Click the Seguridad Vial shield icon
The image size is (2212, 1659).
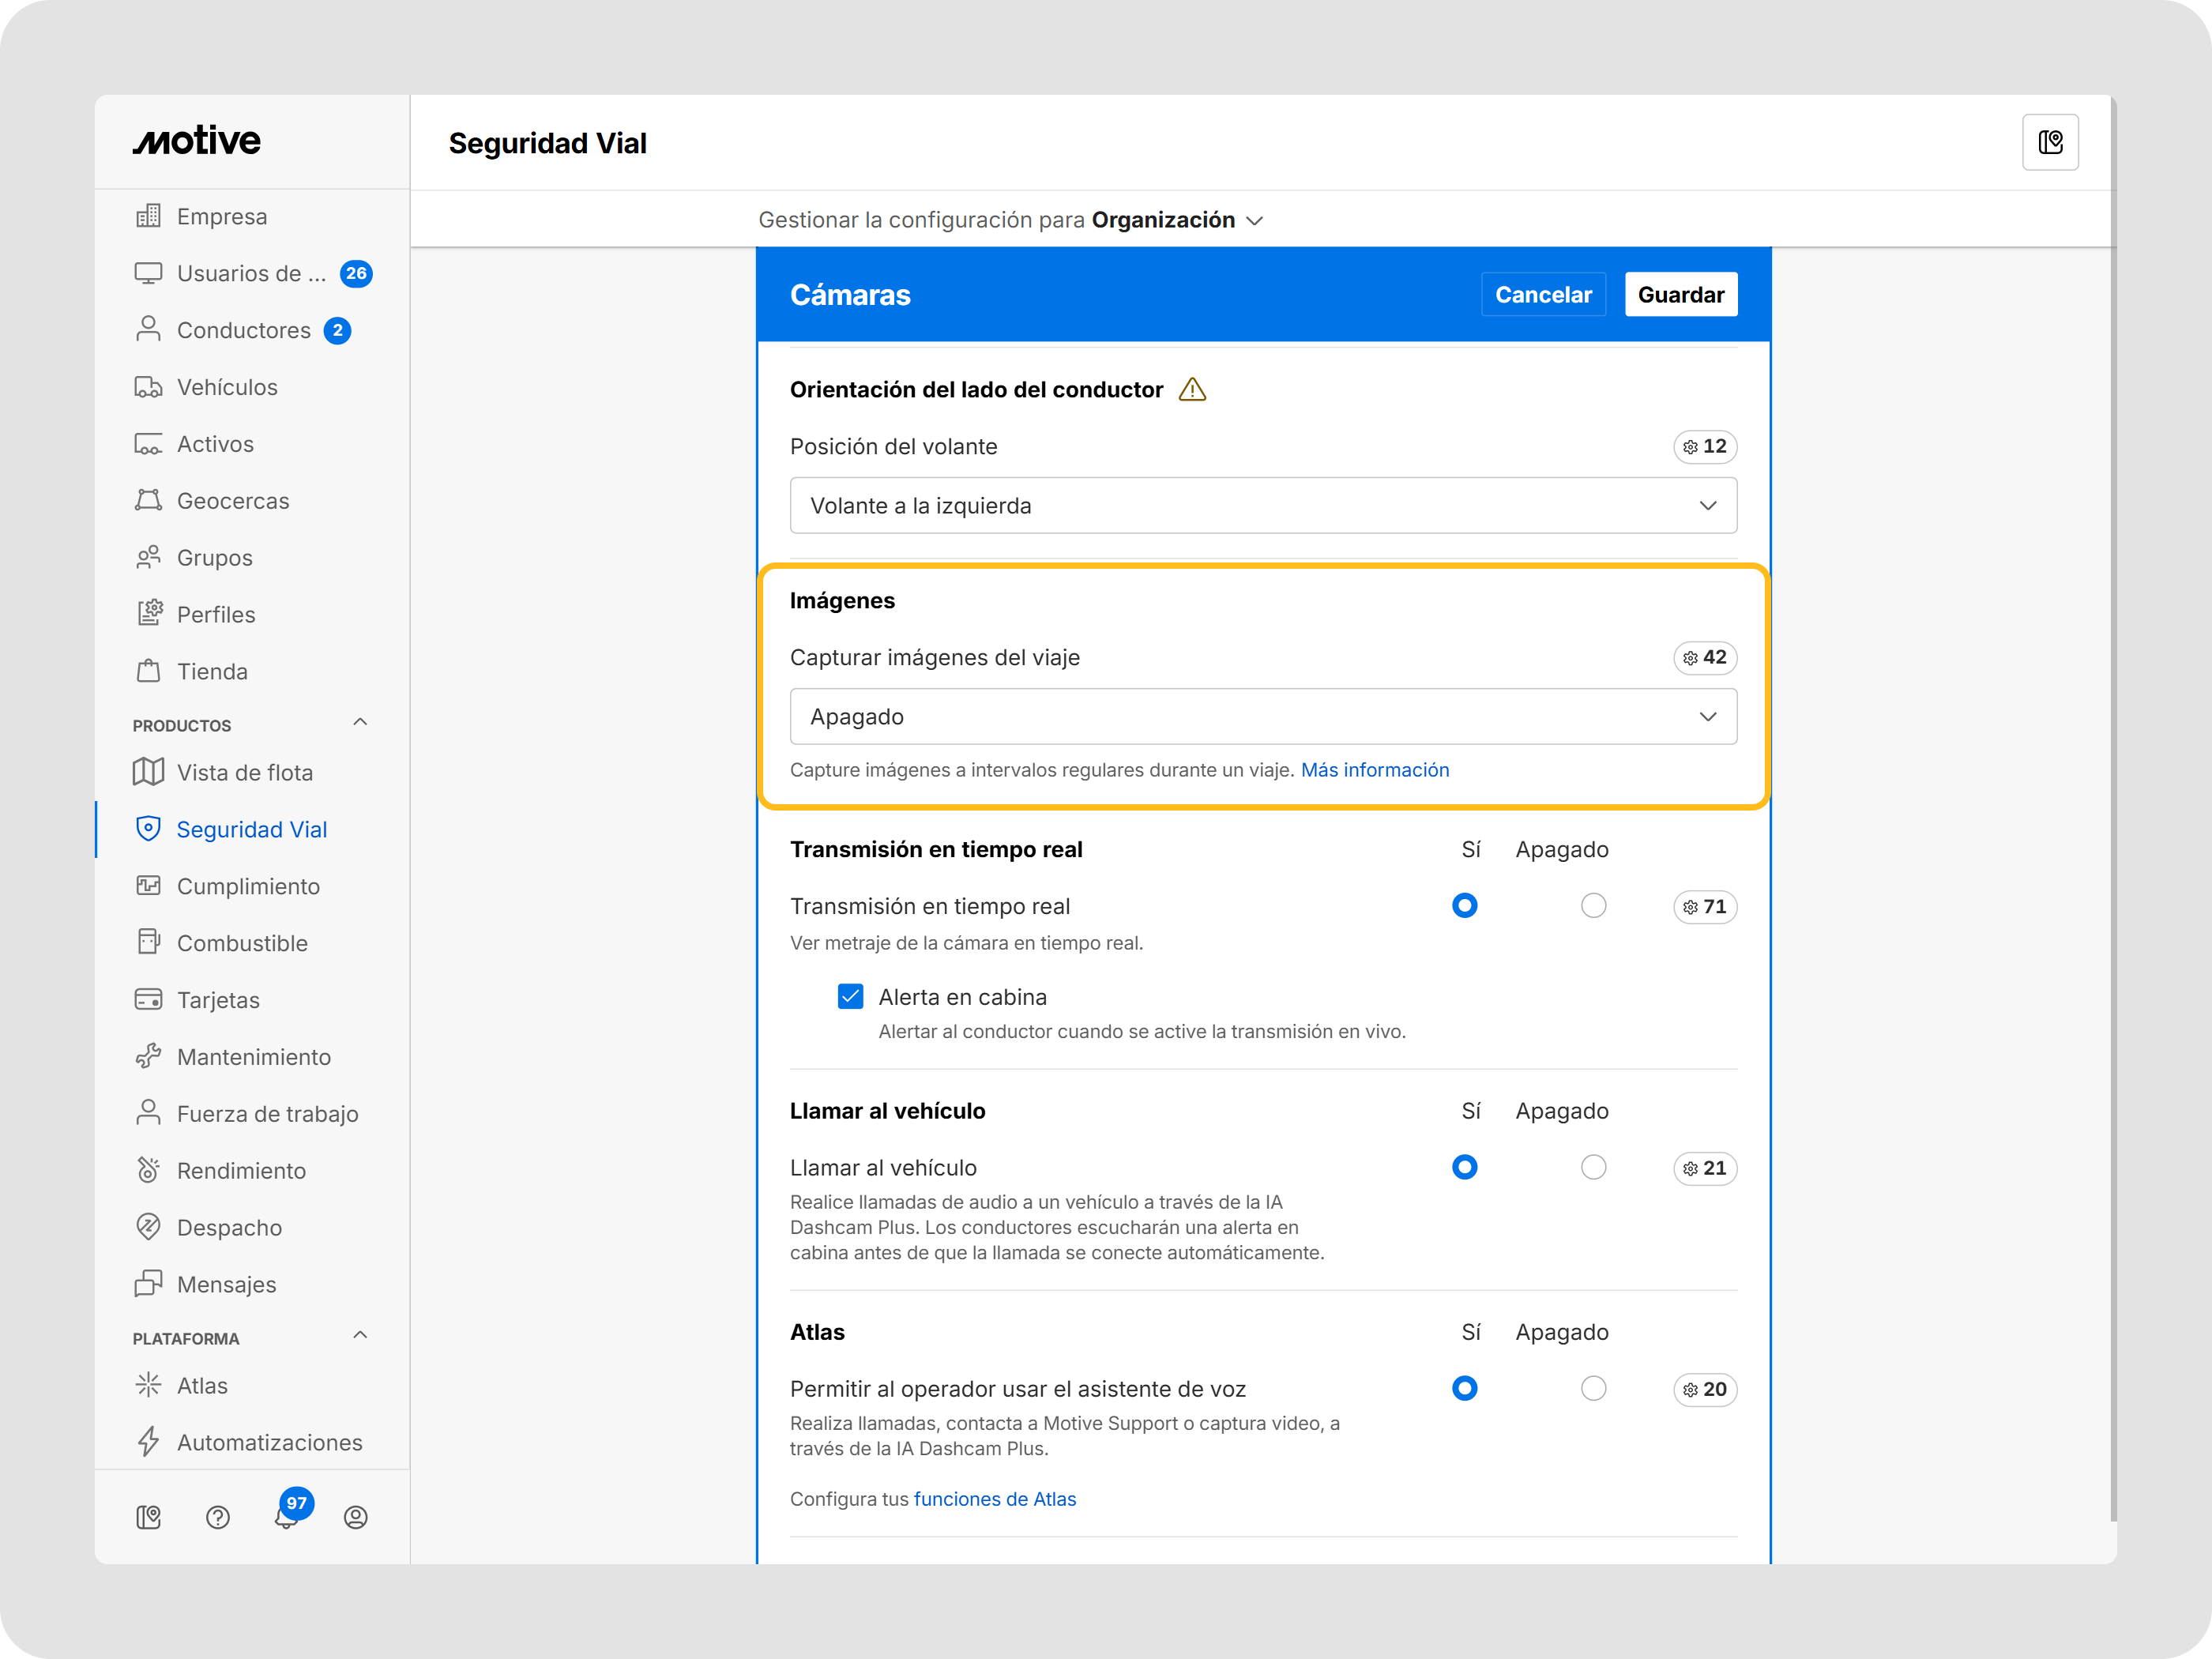148,829
